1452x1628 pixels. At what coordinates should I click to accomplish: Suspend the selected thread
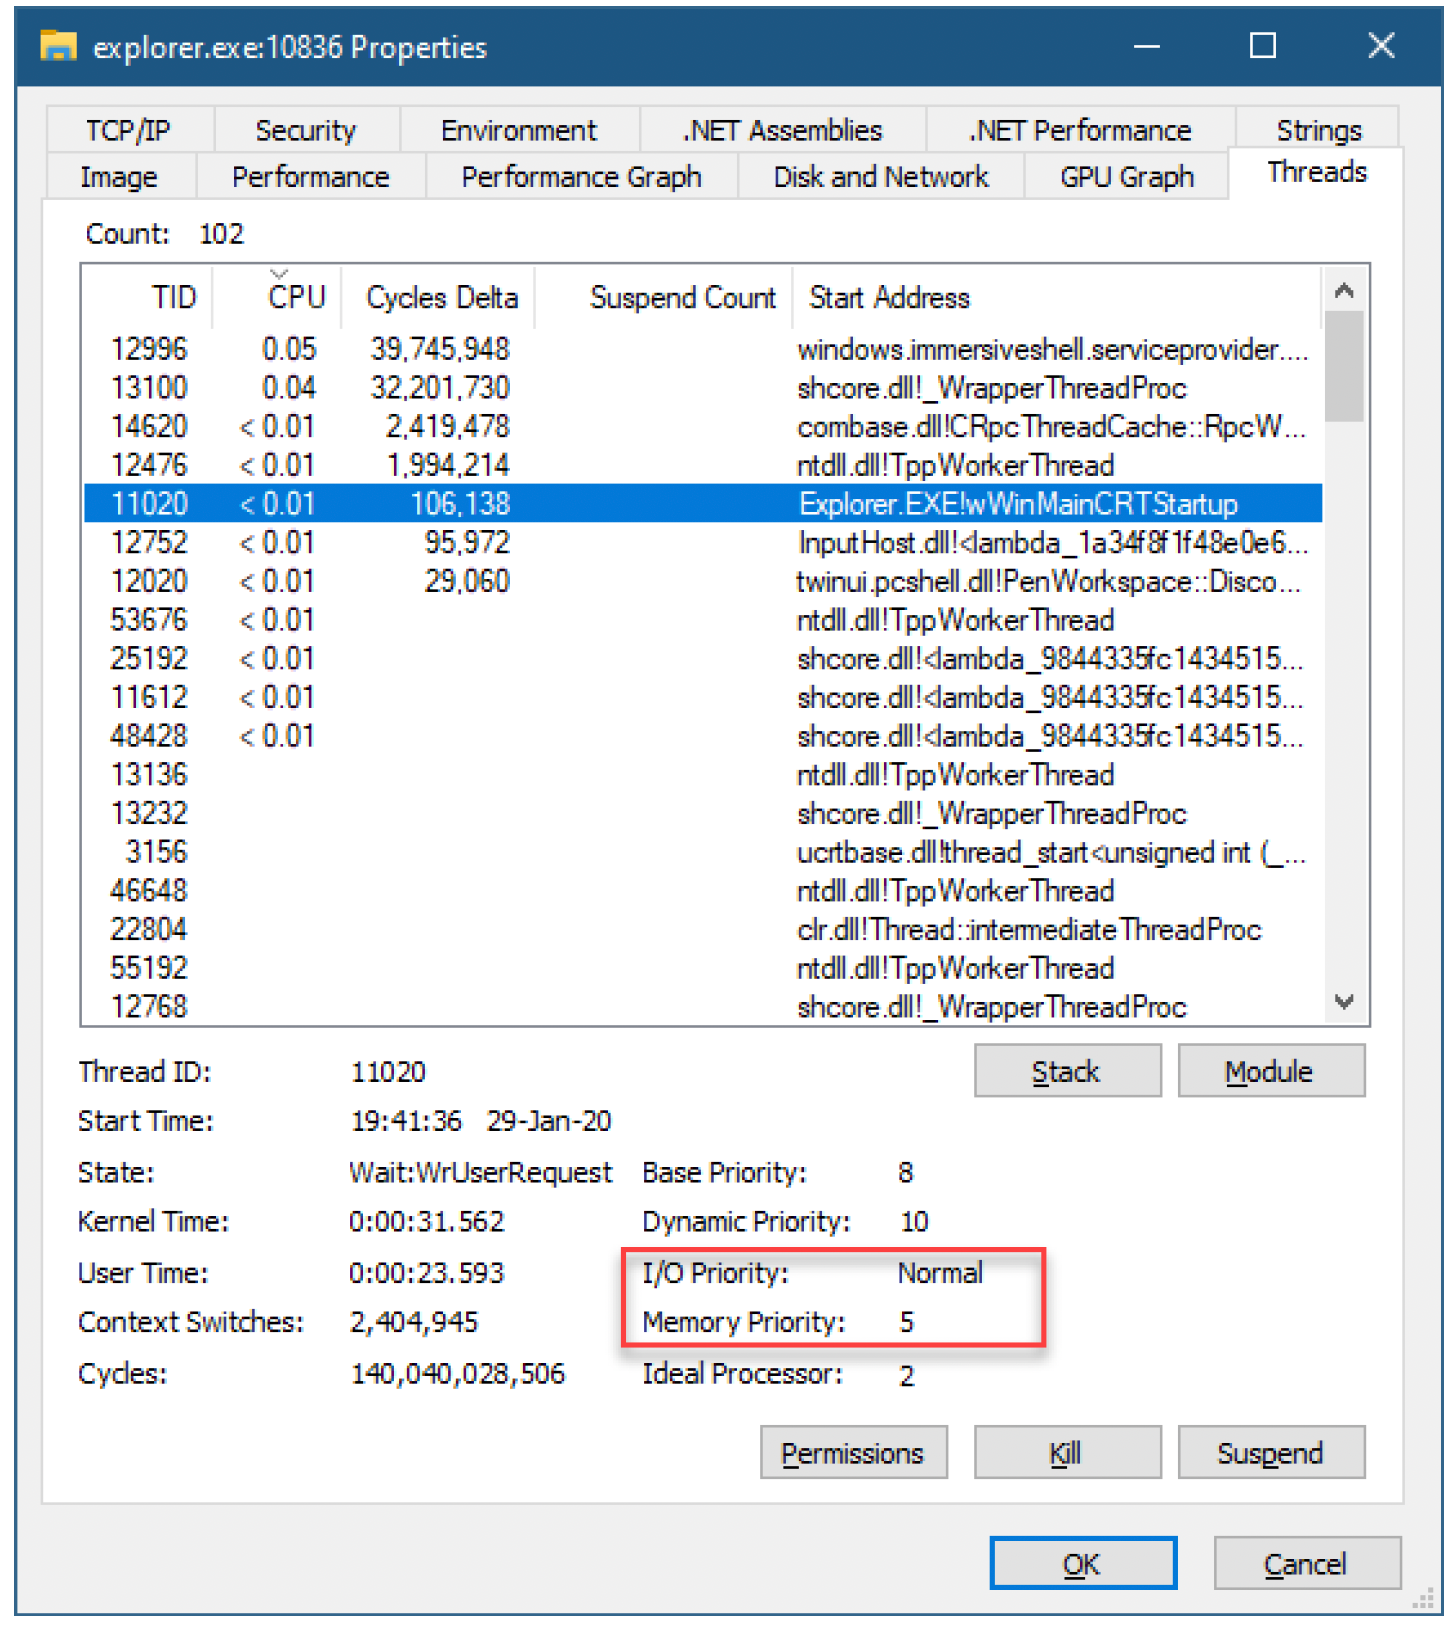click(1270, 1452)
